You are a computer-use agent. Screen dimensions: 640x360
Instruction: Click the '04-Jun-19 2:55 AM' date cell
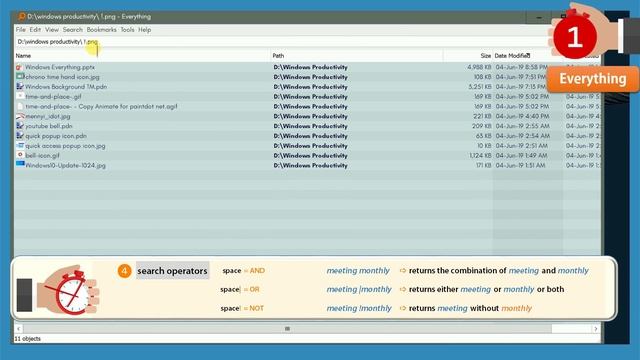[x=522, y=126]
